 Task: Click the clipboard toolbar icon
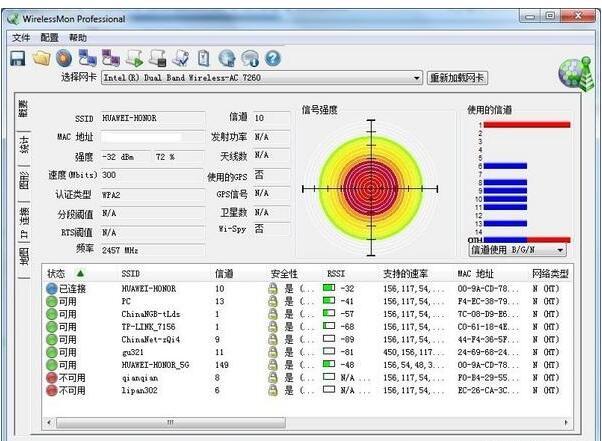(203, 58)
